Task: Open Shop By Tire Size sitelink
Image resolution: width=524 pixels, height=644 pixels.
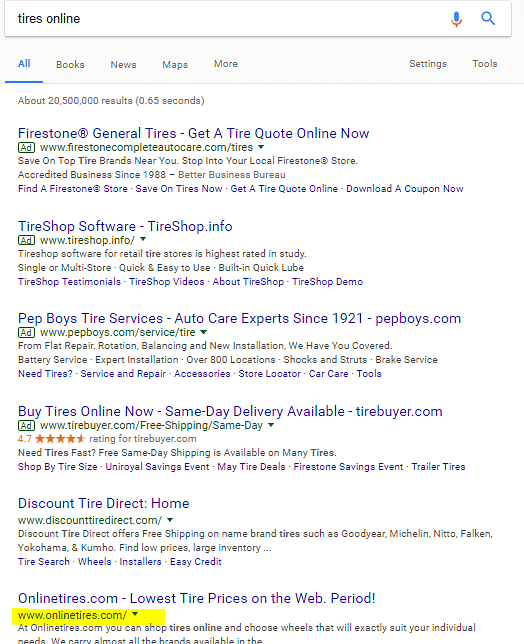Action: 57,467
